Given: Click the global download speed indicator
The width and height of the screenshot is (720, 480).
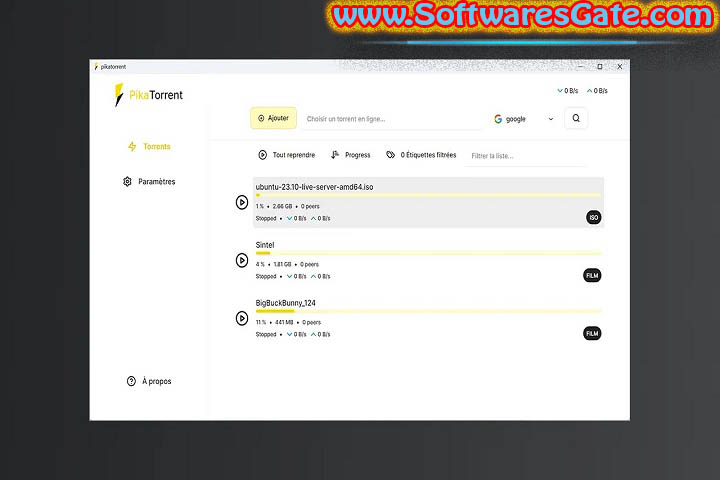Looking at the screenshot, I should (568, 91).
